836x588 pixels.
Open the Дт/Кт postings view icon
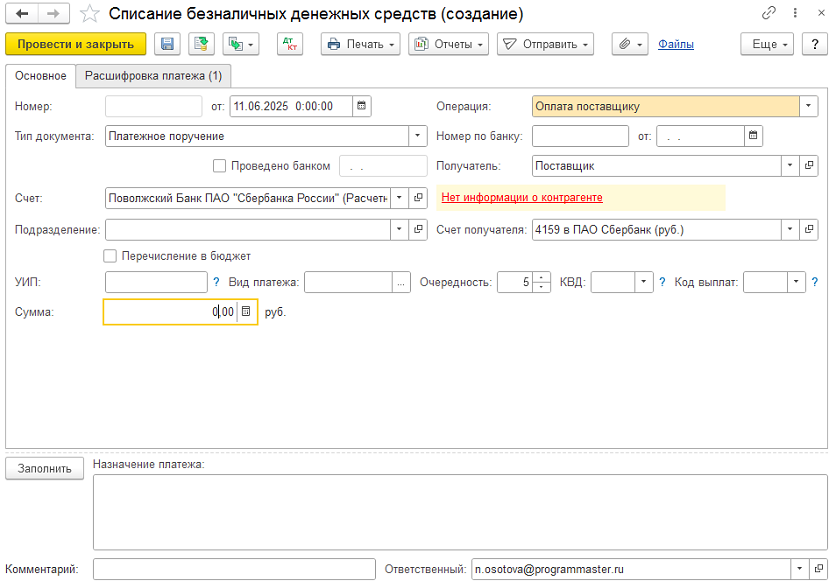[x=289, y=45]
